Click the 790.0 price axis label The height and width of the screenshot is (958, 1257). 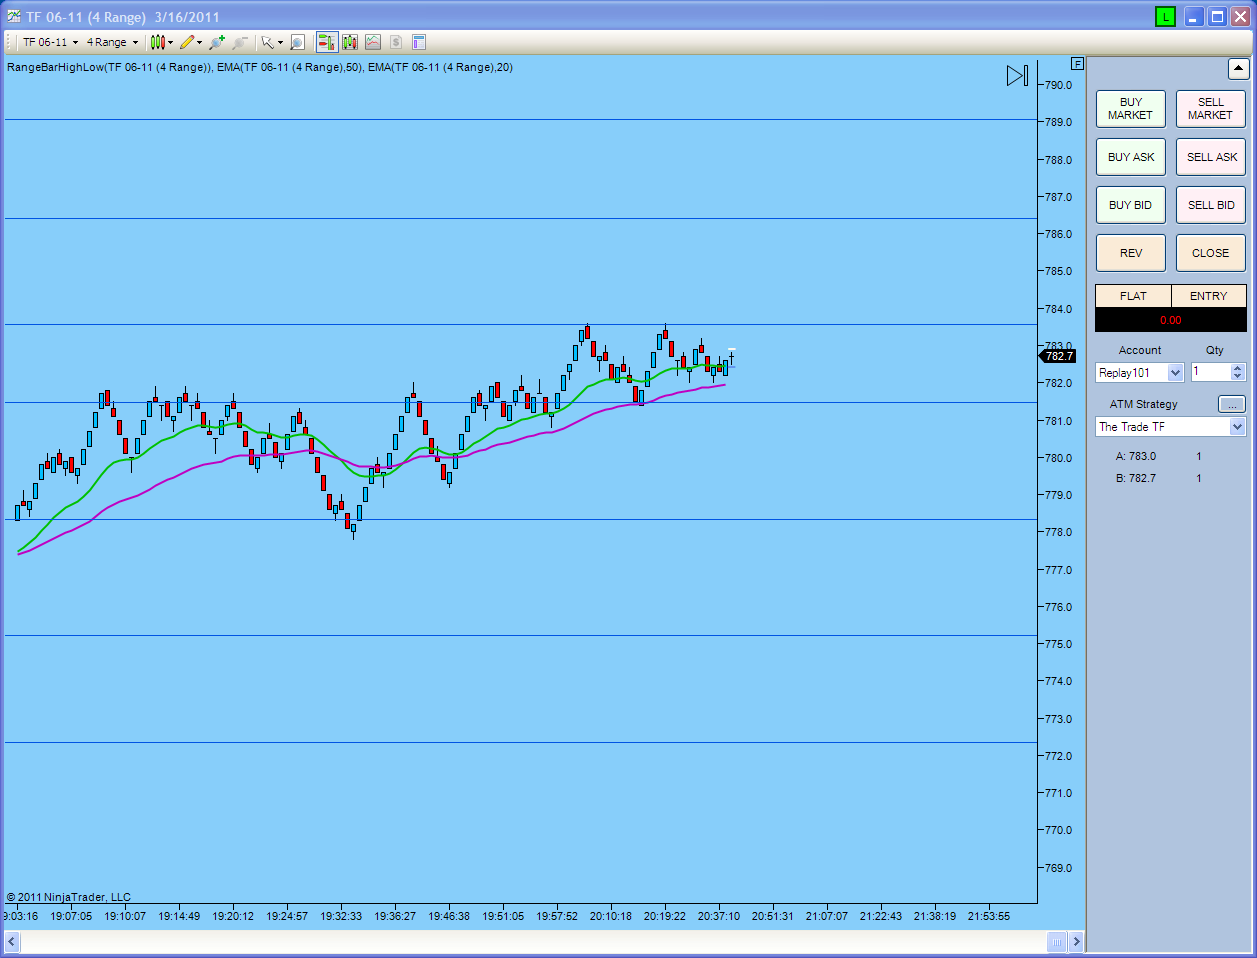tap(1059, 85)
